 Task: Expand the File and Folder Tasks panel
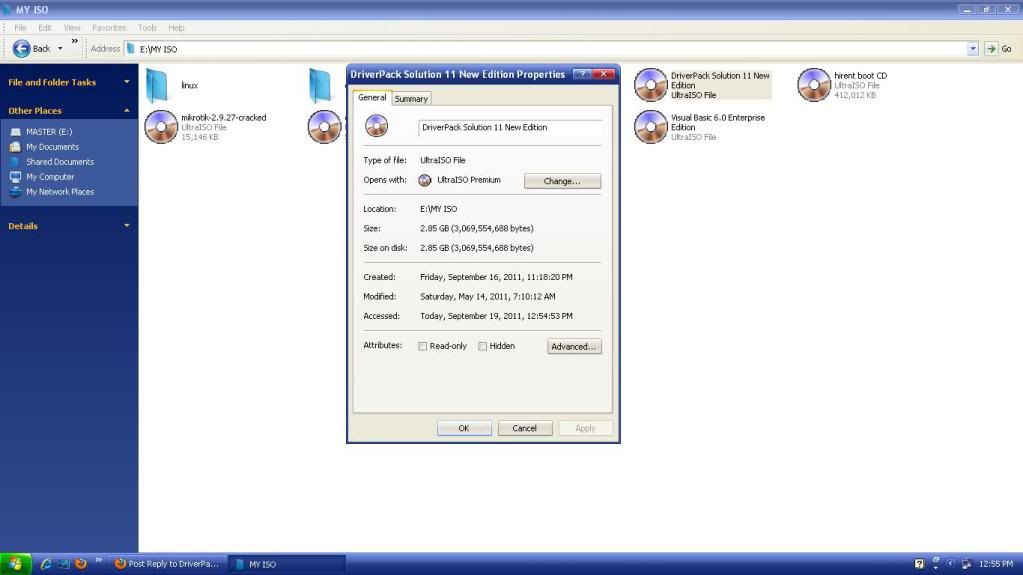127,82
